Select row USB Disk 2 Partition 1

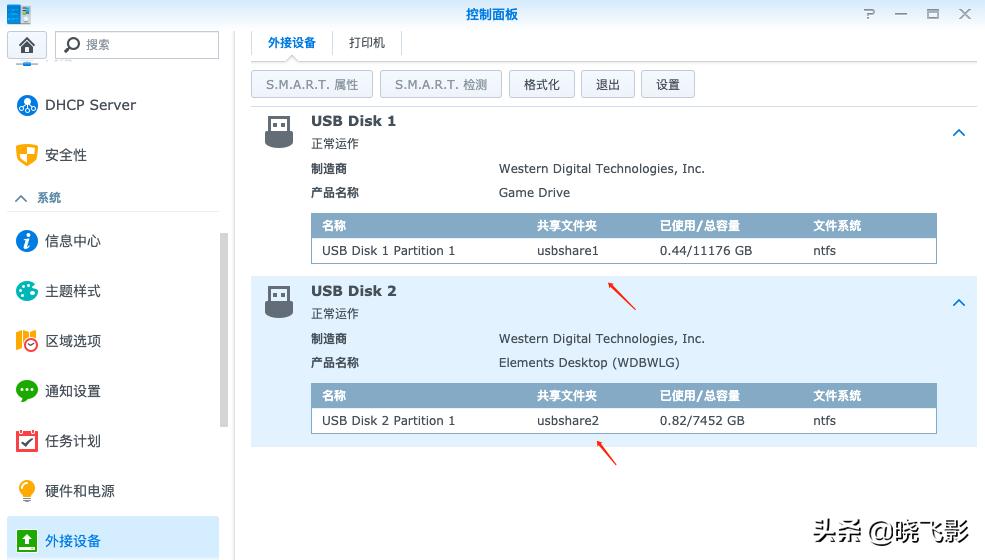[624, 420]
